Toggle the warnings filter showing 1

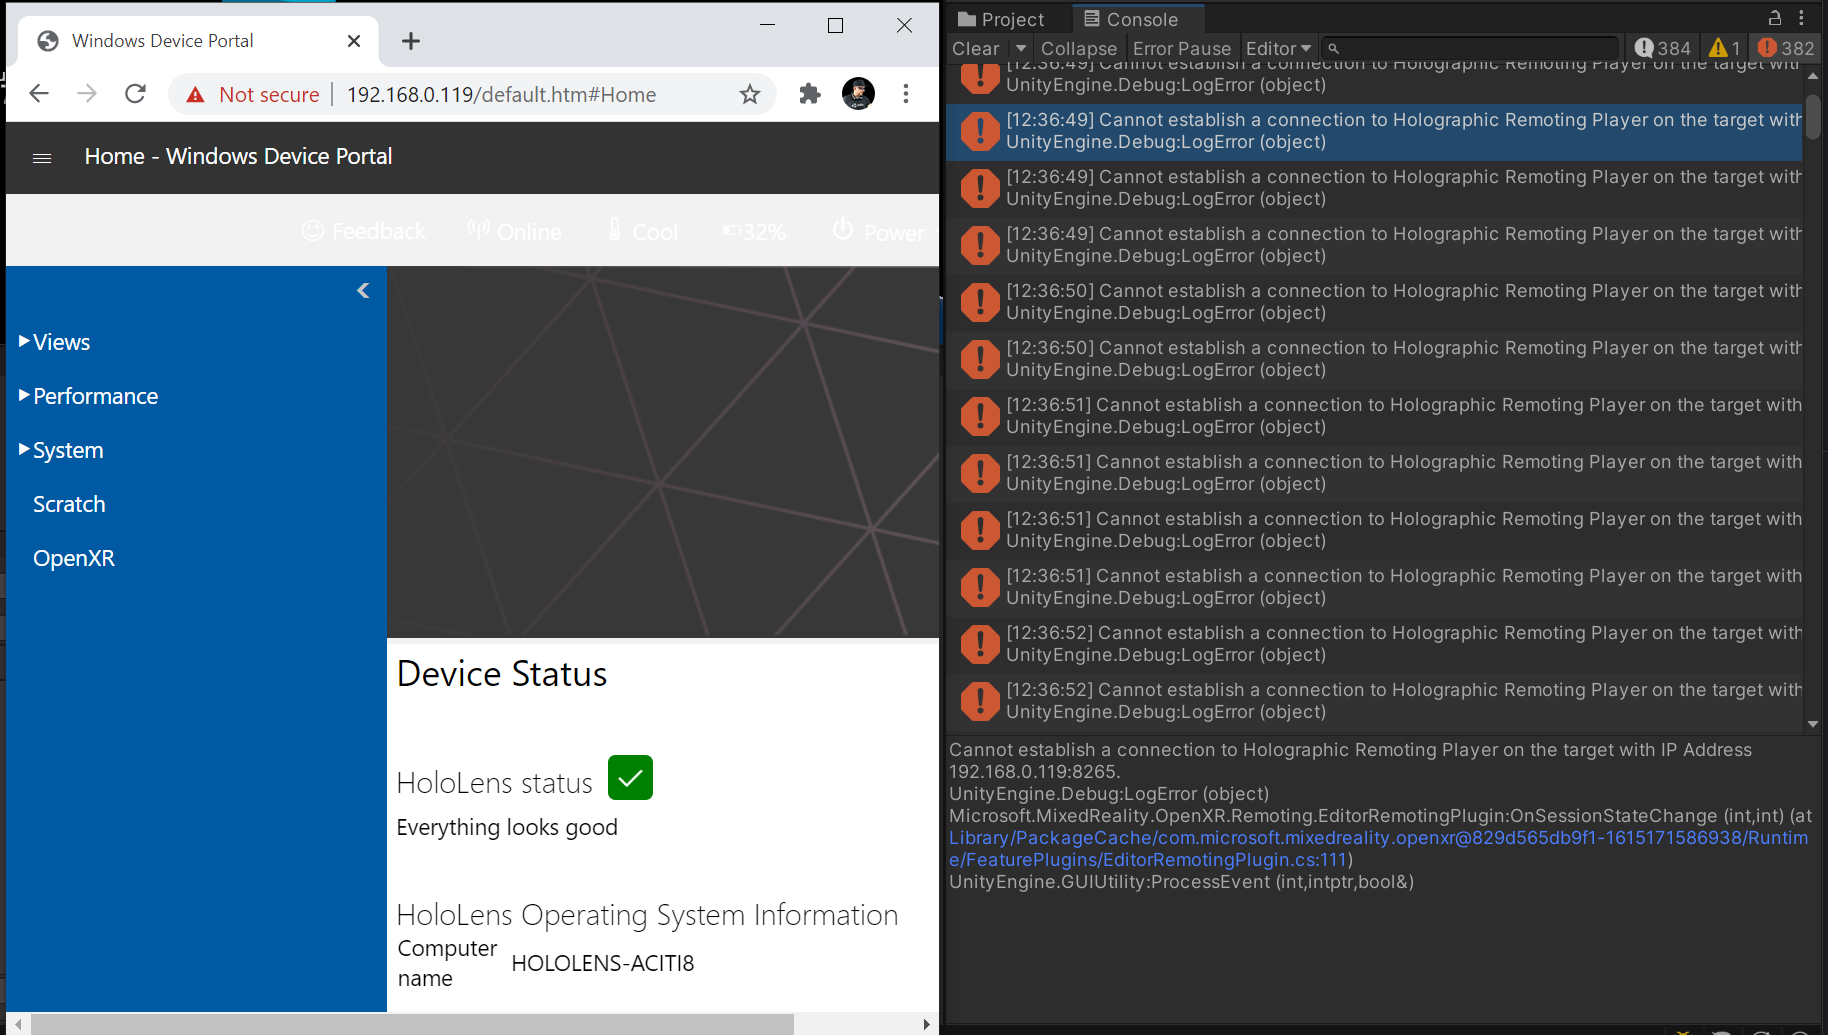click(x=1722, y=47)
